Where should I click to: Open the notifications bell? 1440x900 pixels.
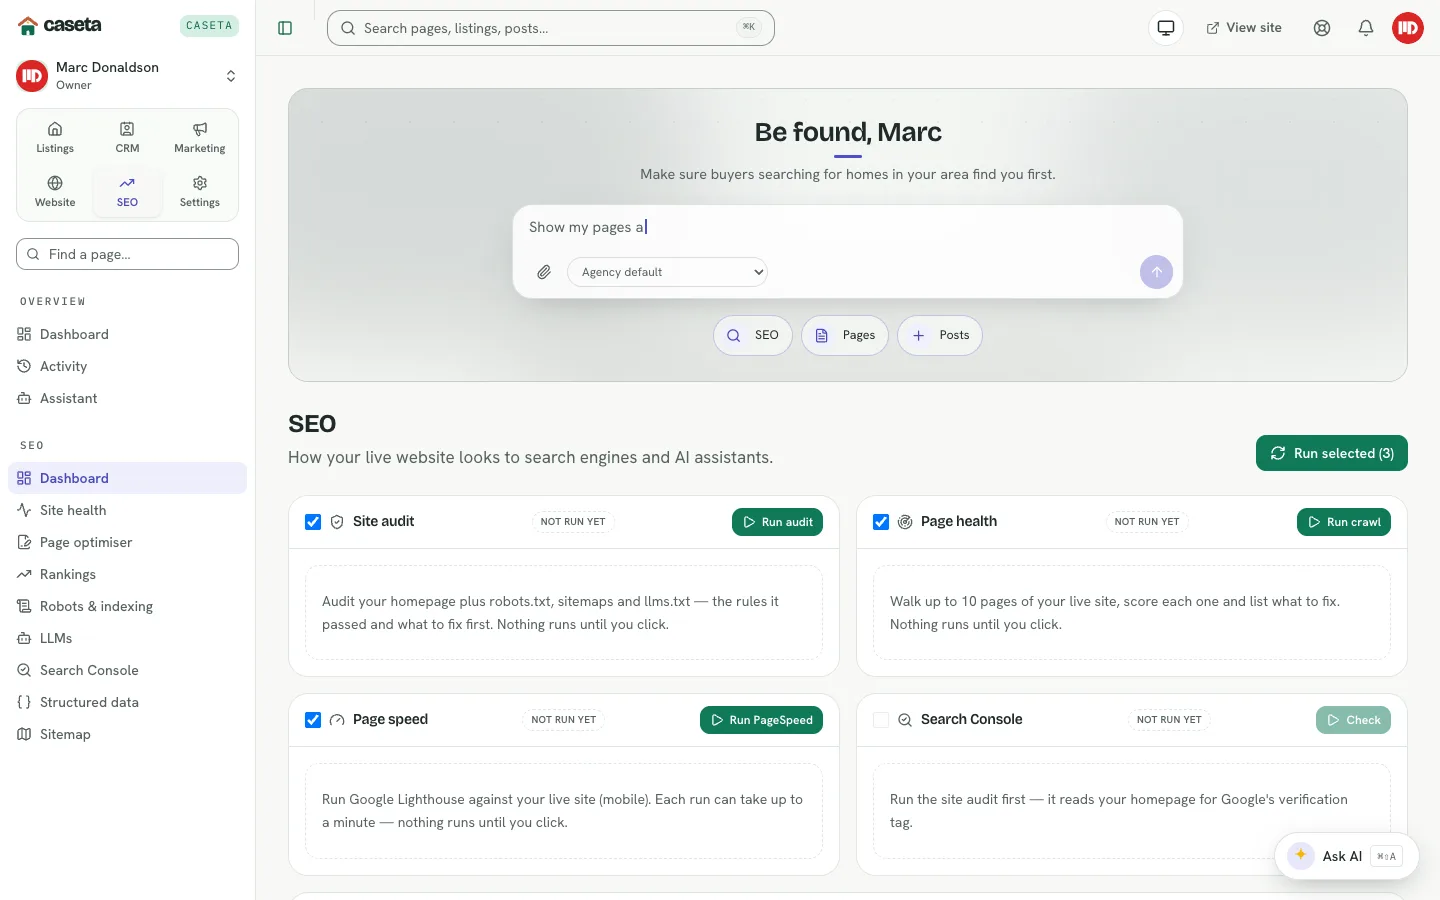point(1366,28)
